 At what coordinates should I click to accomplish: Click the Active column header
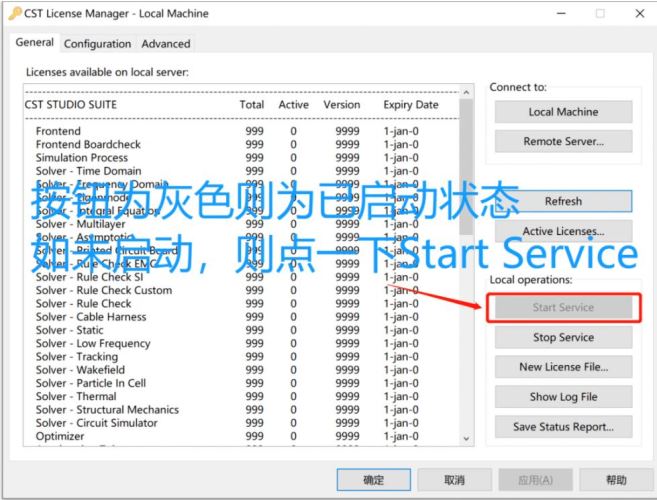pyautogui.click(x=293, y=105)
